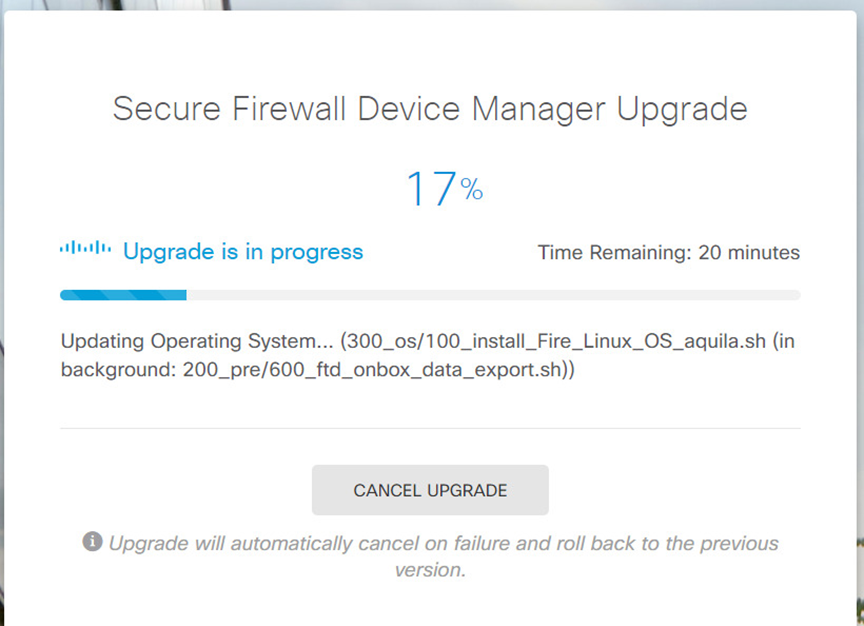Select the Secure Firewall Device Manager Upgrade title
The width and height of the screenshot is (864, 626).
pos(430,109)
